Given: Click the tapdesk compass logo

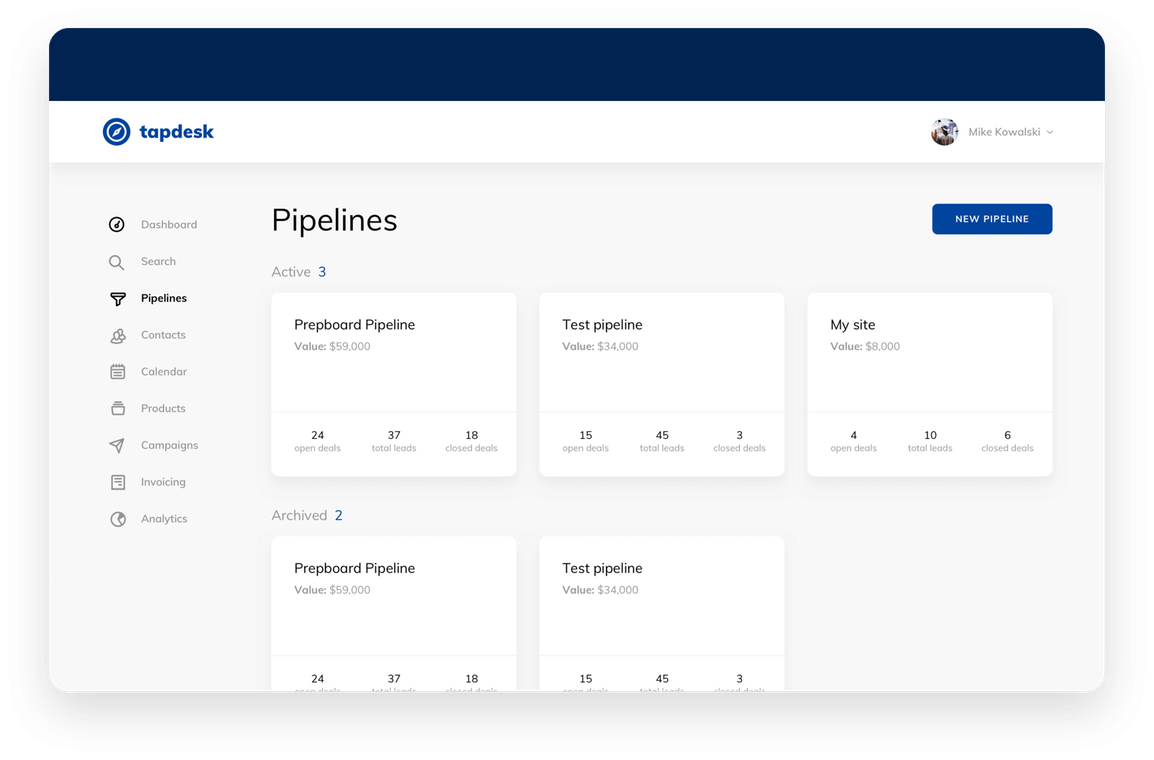Looking at the screenshot, I should [x=117, y=132].
